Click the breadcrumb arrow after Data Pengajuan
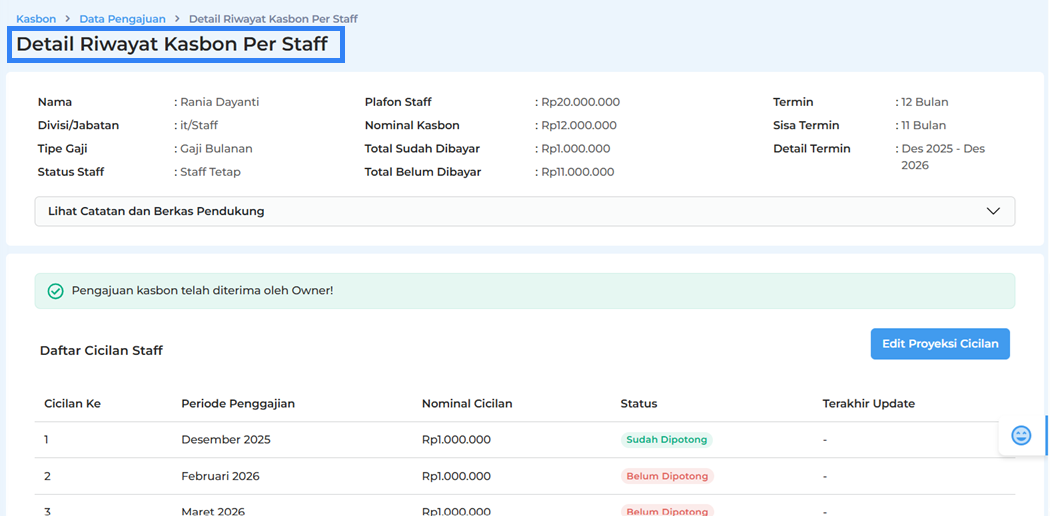 point(176,19)
